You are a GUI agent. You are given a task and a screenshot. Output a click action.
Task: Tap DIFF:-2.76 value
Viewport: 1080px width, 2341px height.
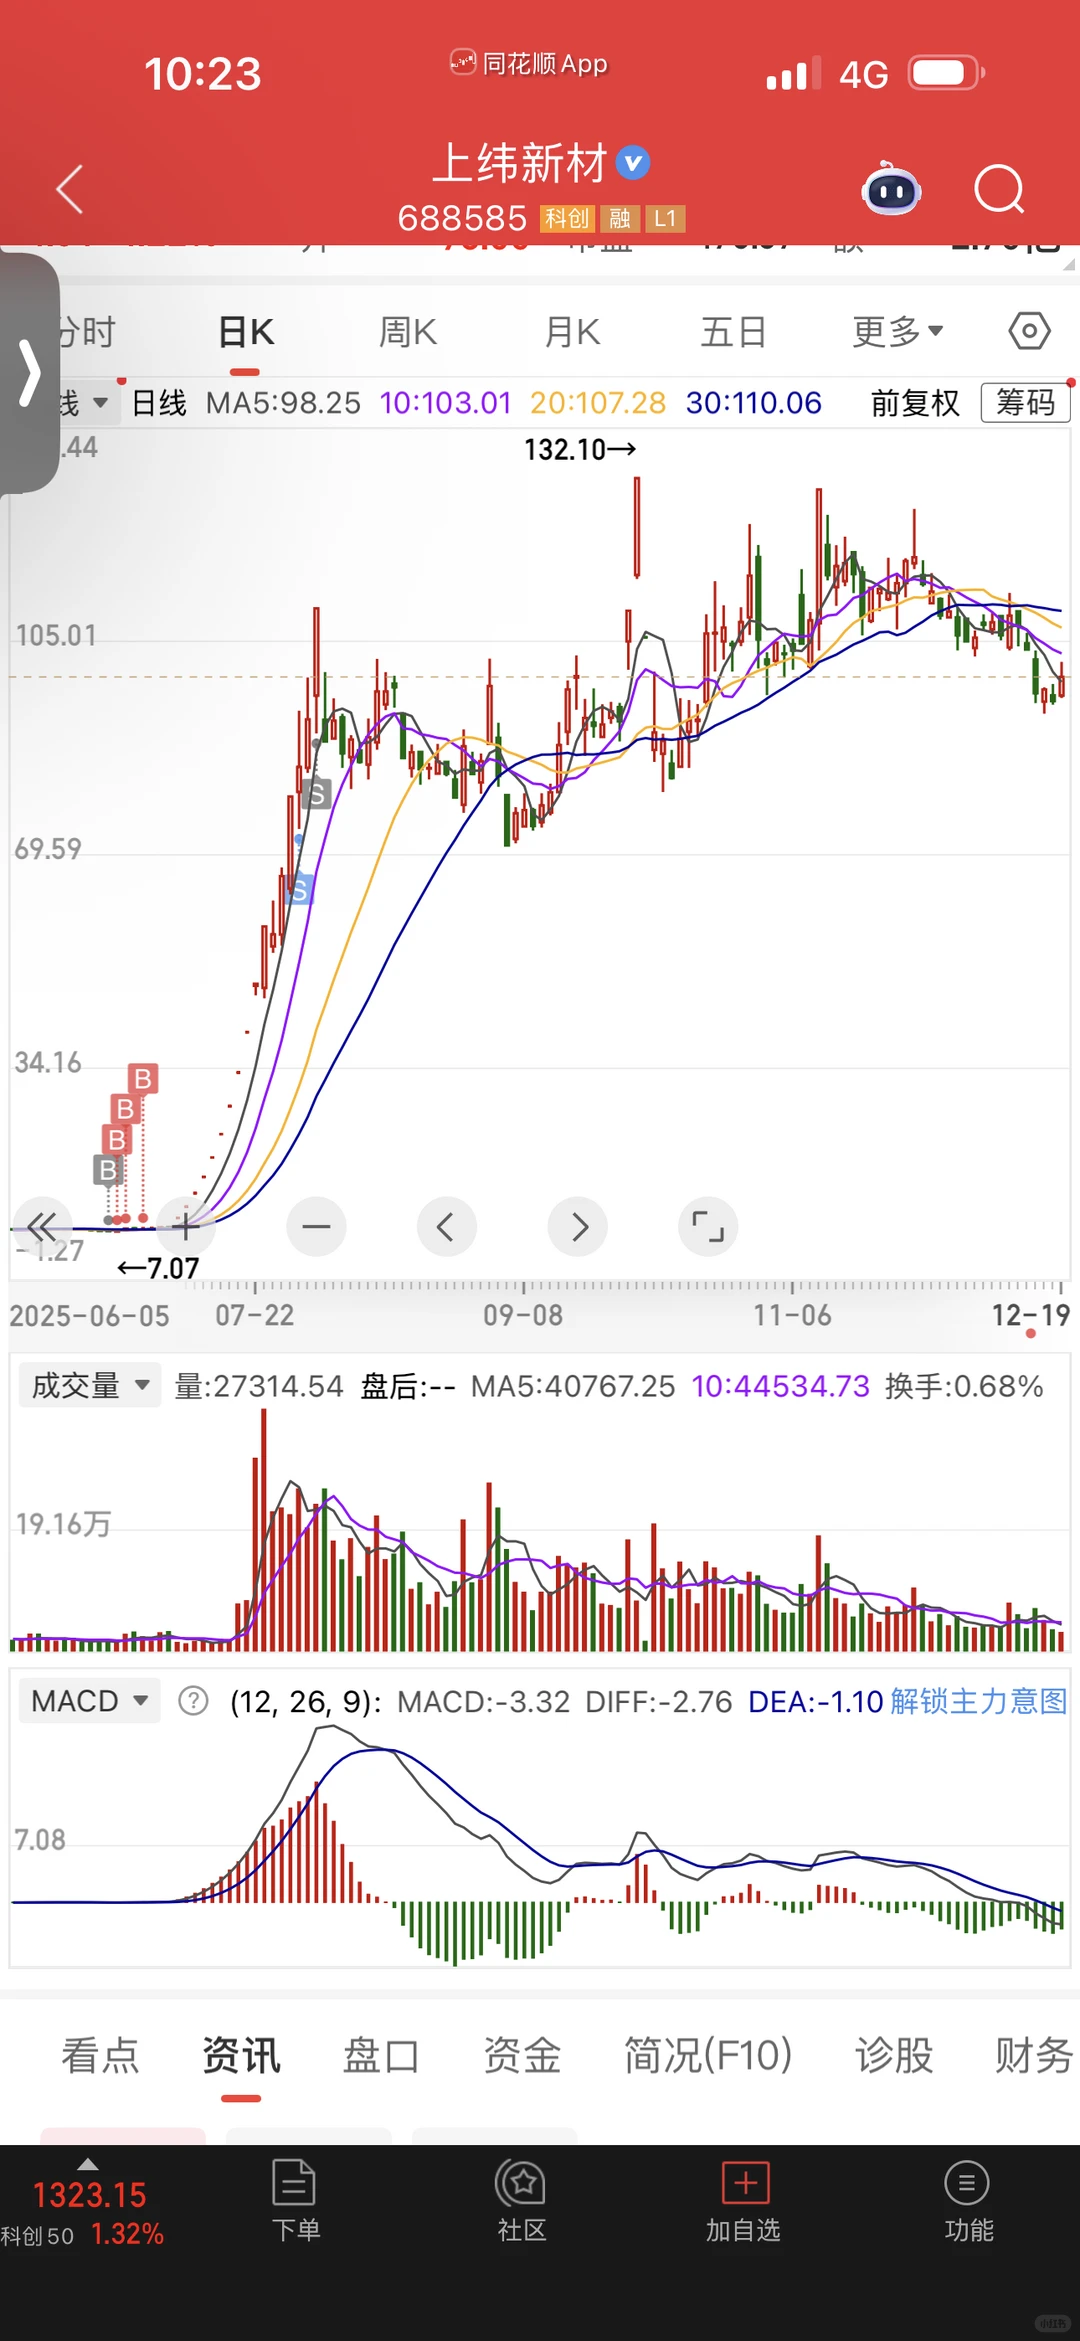click(659, 1701)
